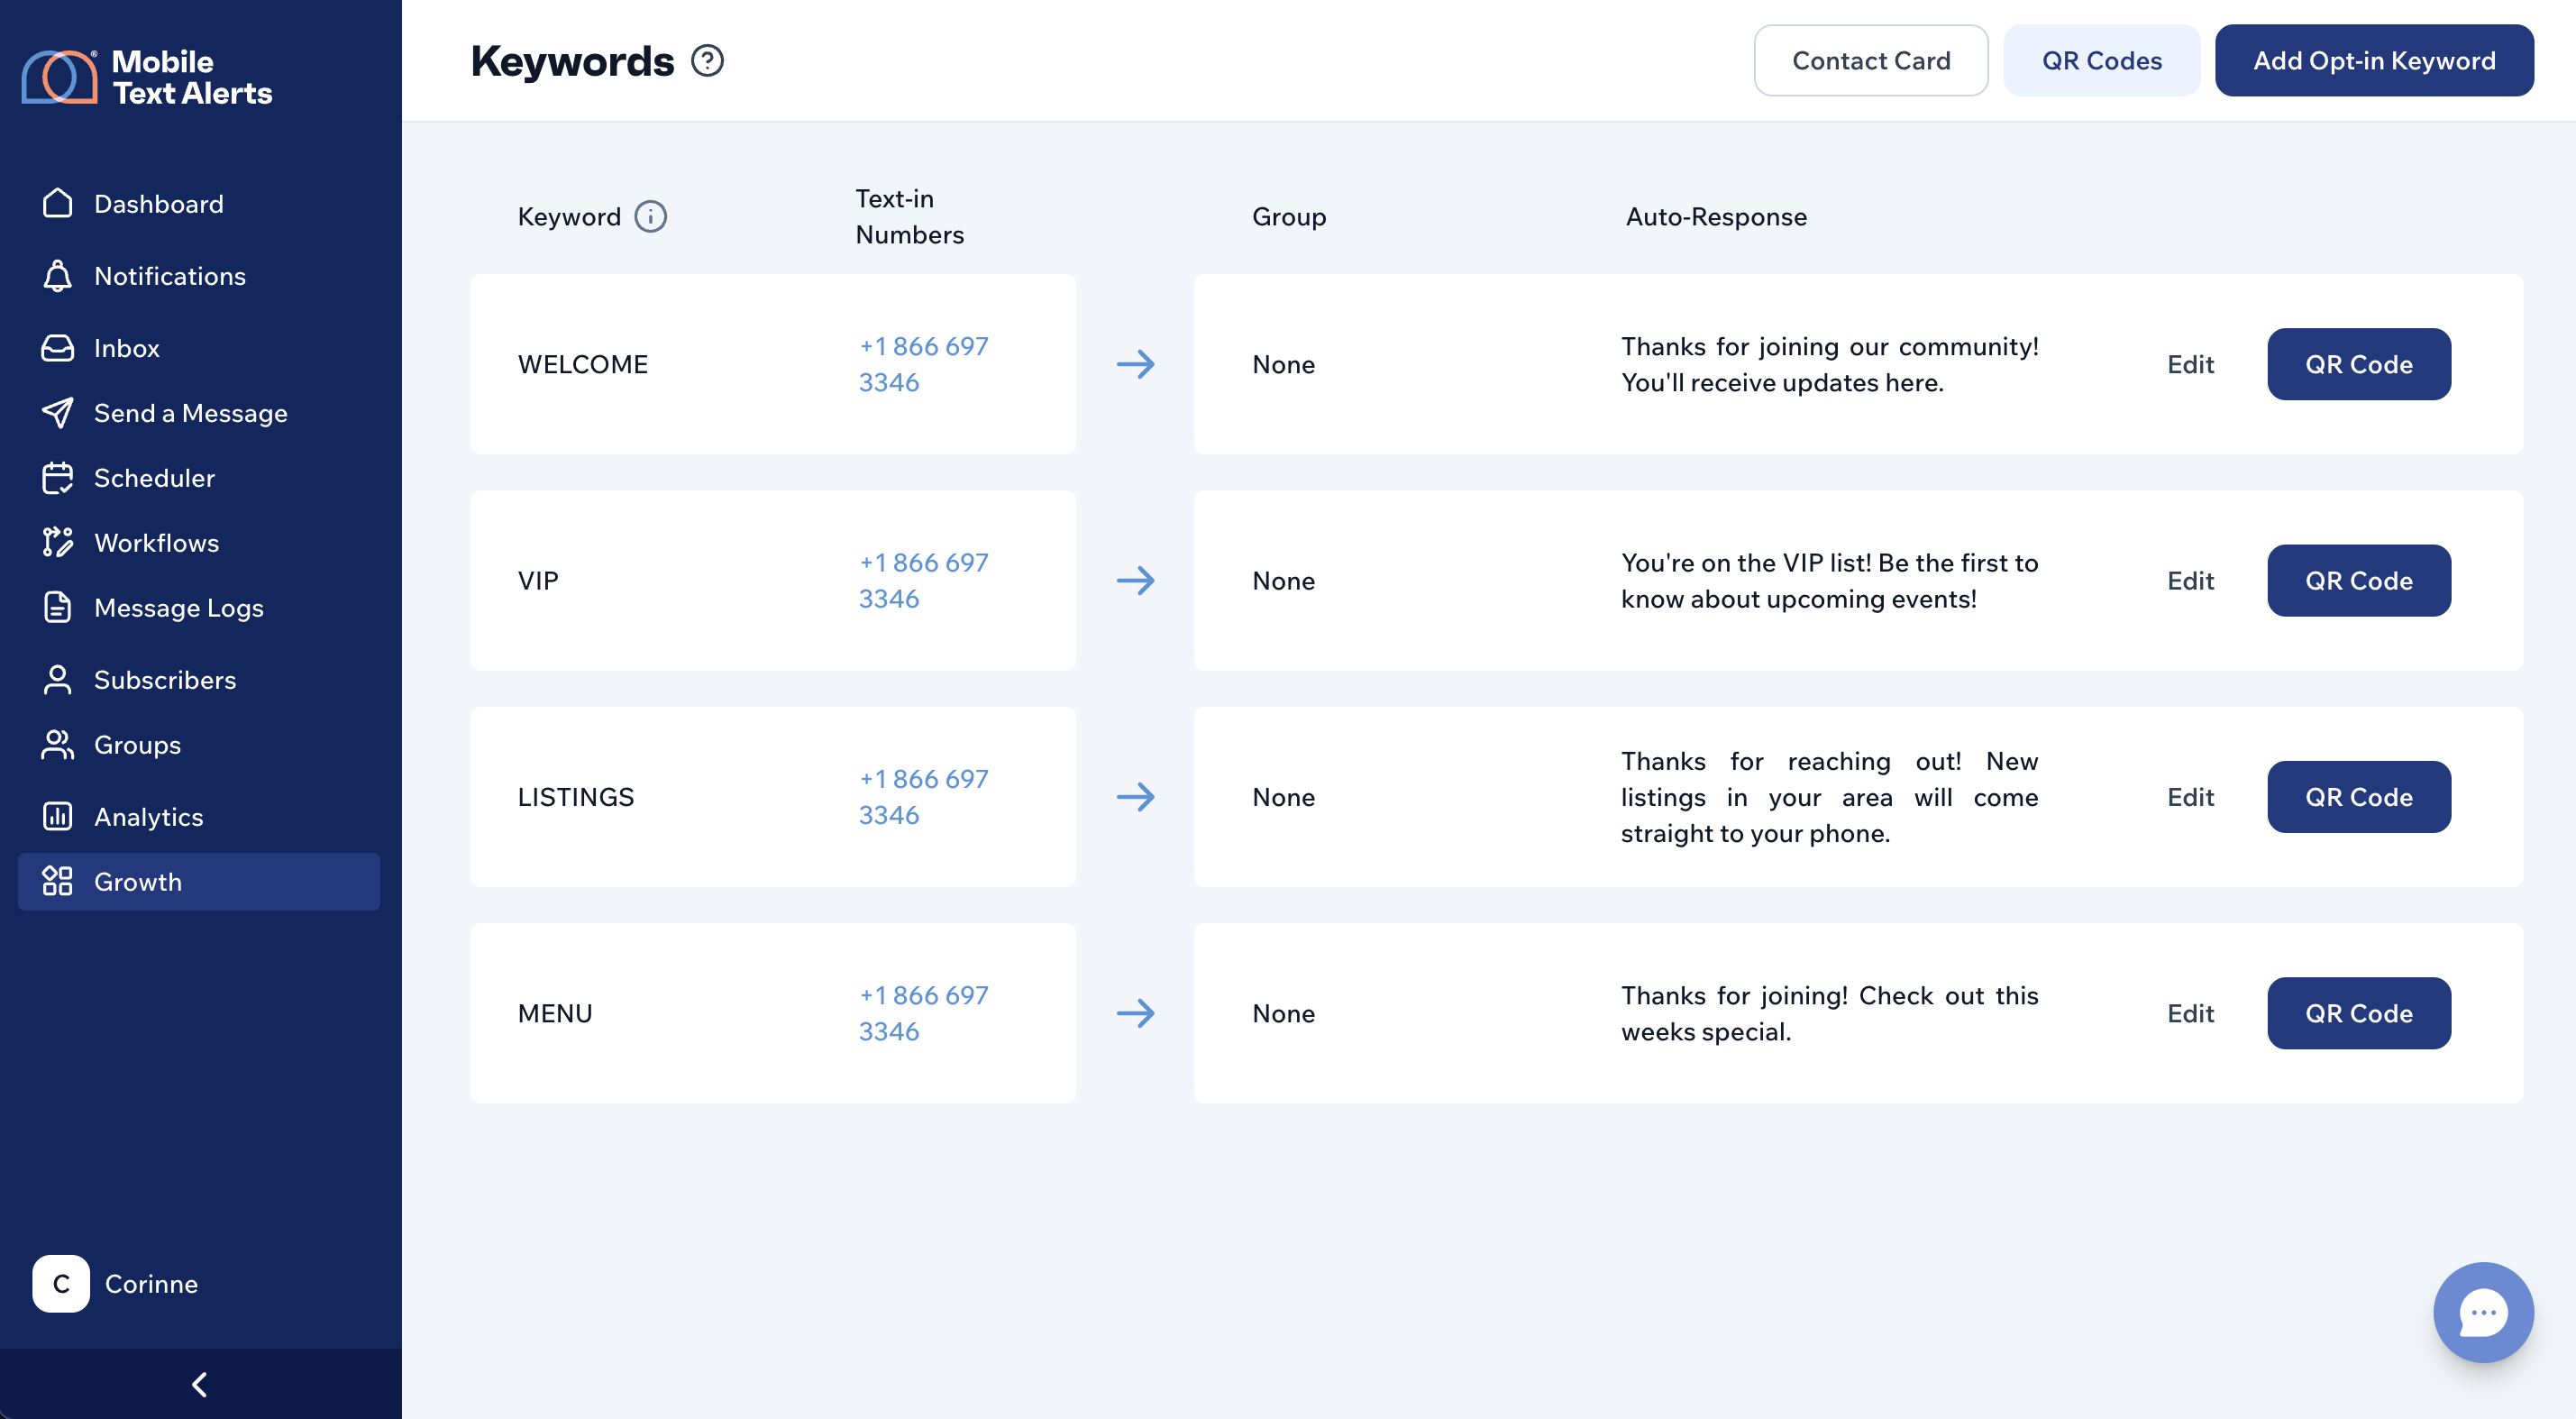The image size is (2576, 1419).
Task: Click the Workflows branch icon
Action: click(58, 543)
